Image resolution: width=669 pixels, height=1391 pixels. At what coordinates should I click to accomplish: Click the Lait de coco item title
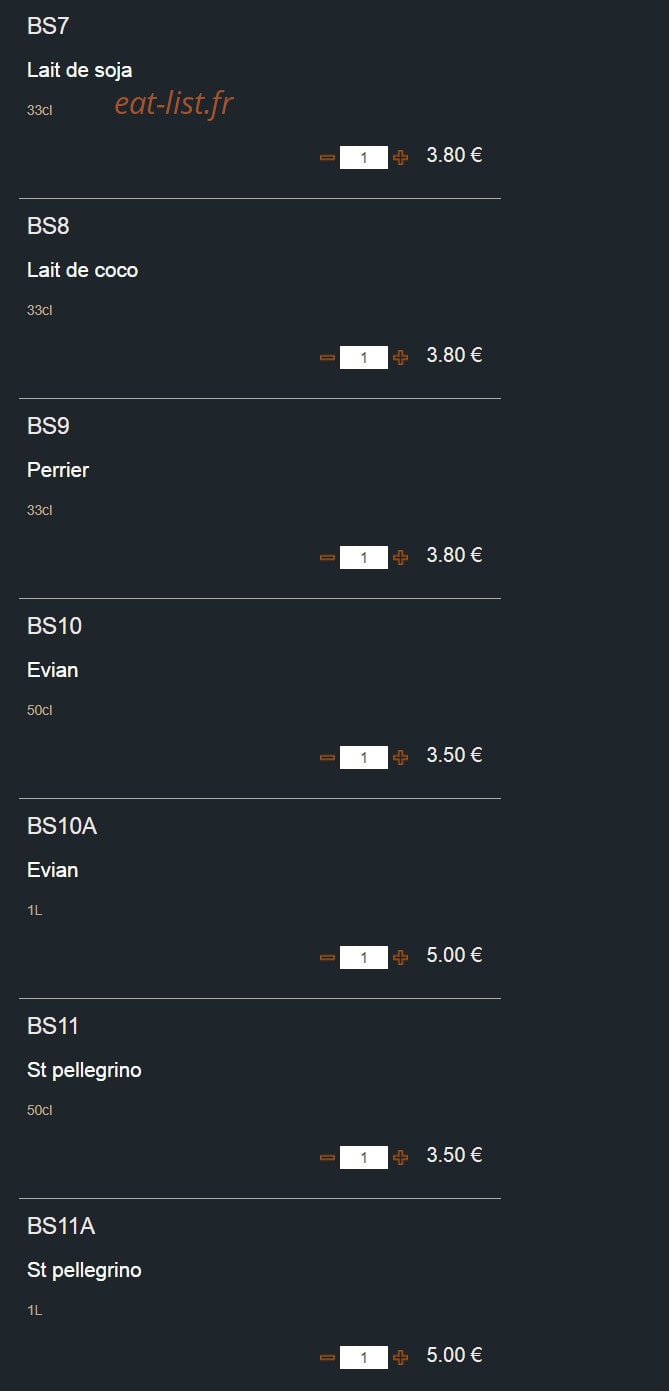click(x=82, y=270)
